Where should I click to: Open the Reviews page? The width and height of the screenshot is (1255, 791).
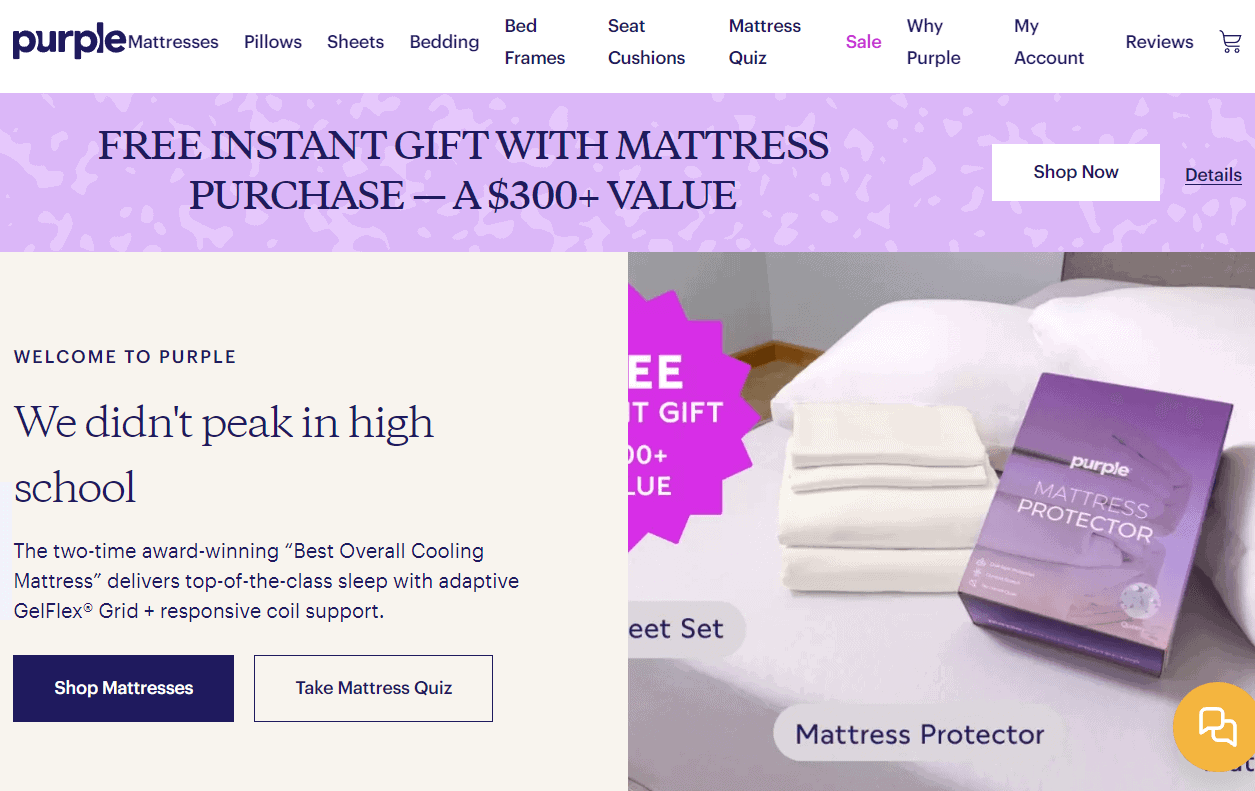coord(1159,42)
